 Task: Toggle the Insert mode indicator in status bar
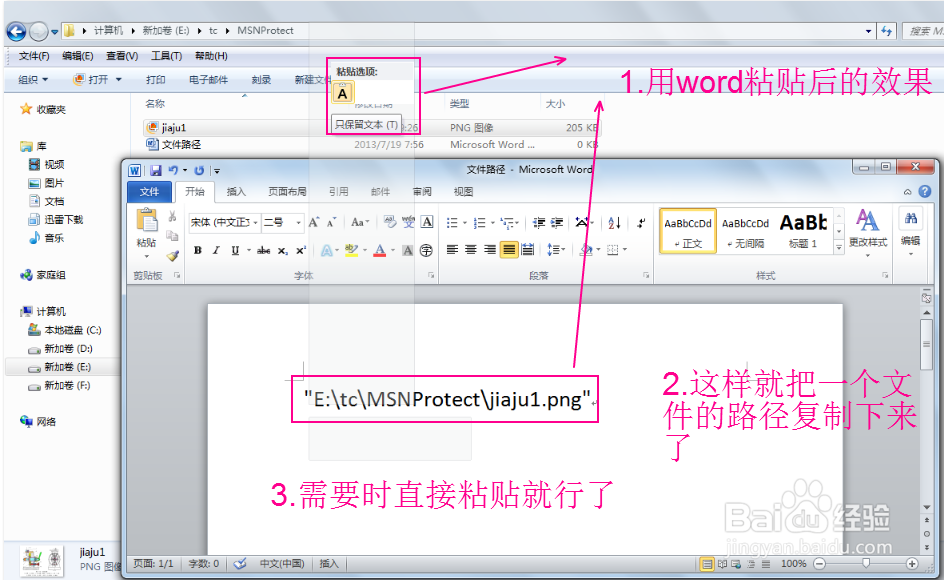329,564
